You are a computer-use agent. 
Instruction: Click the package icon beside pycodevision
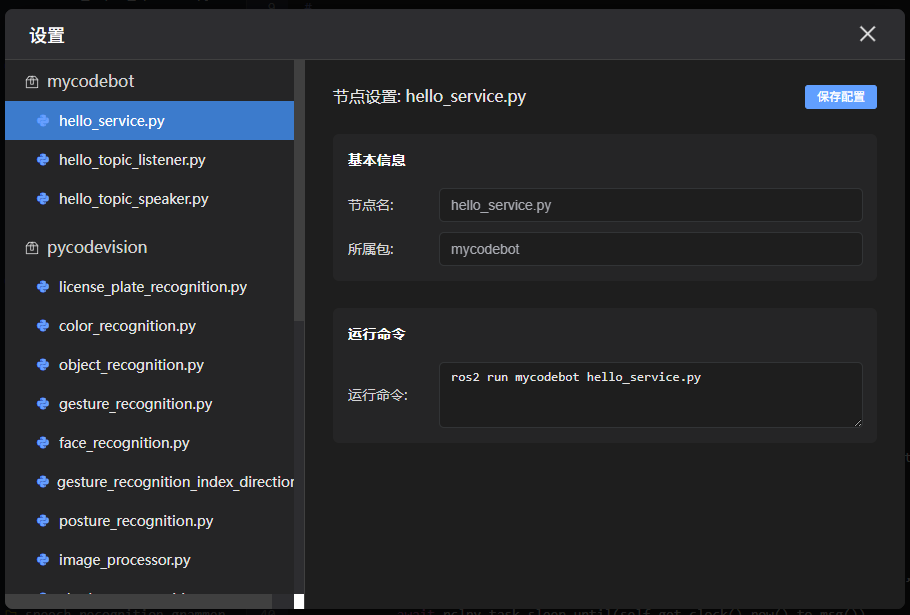point(32,248)
